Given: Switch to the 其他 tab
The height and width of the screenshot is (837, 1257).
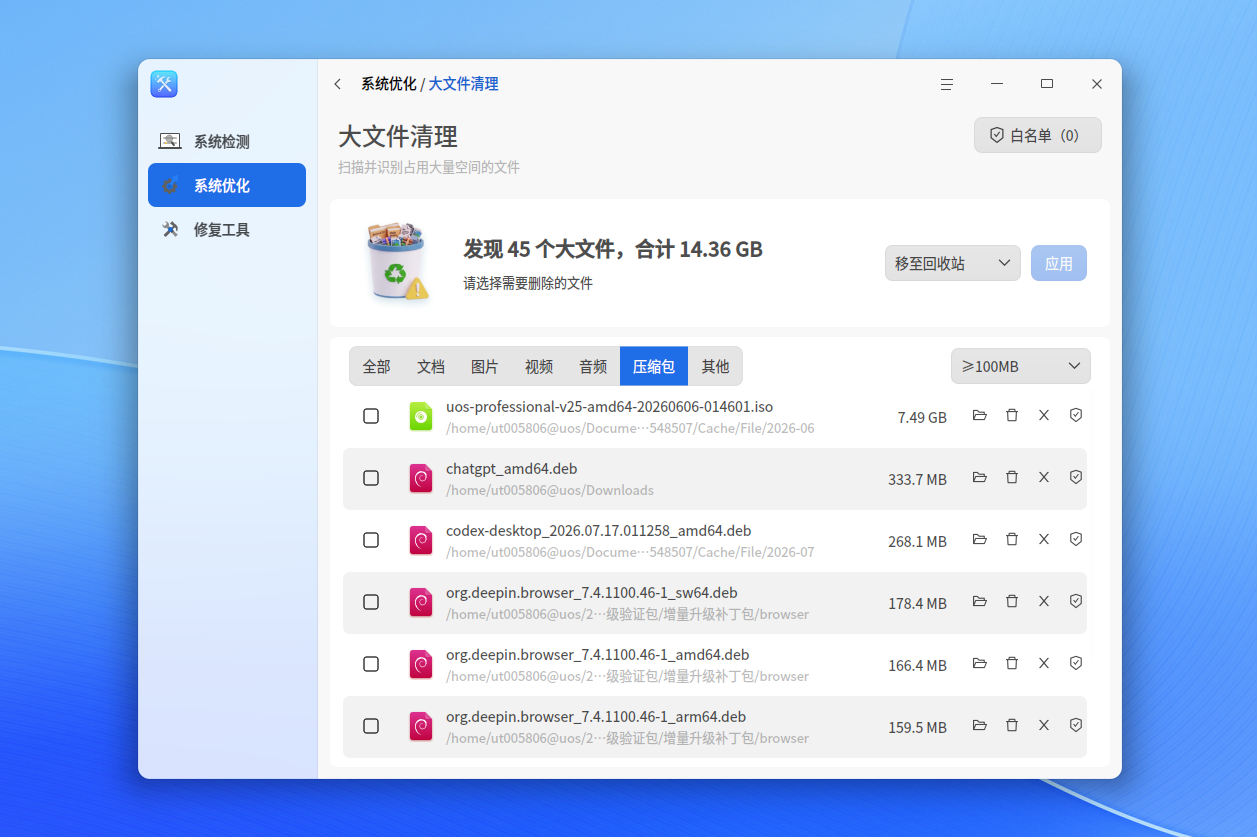Looking at the screenshot, I should pyautogui.click(x=715, y=366).
